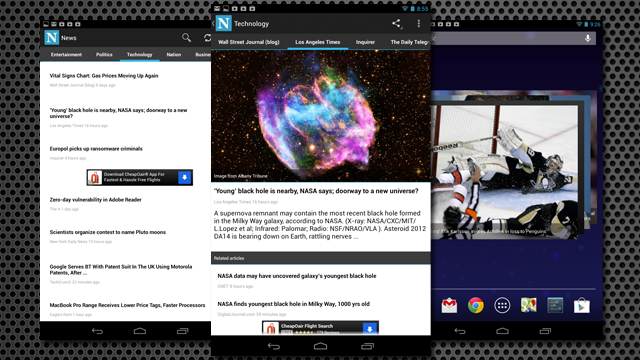Refresh the News feed list
This screenshot has width=640, height=360.
point(207,38)
